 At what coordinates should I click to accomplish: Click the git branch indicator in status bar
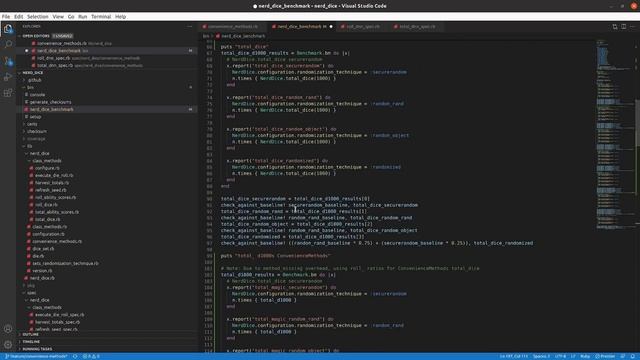[36, 356]
